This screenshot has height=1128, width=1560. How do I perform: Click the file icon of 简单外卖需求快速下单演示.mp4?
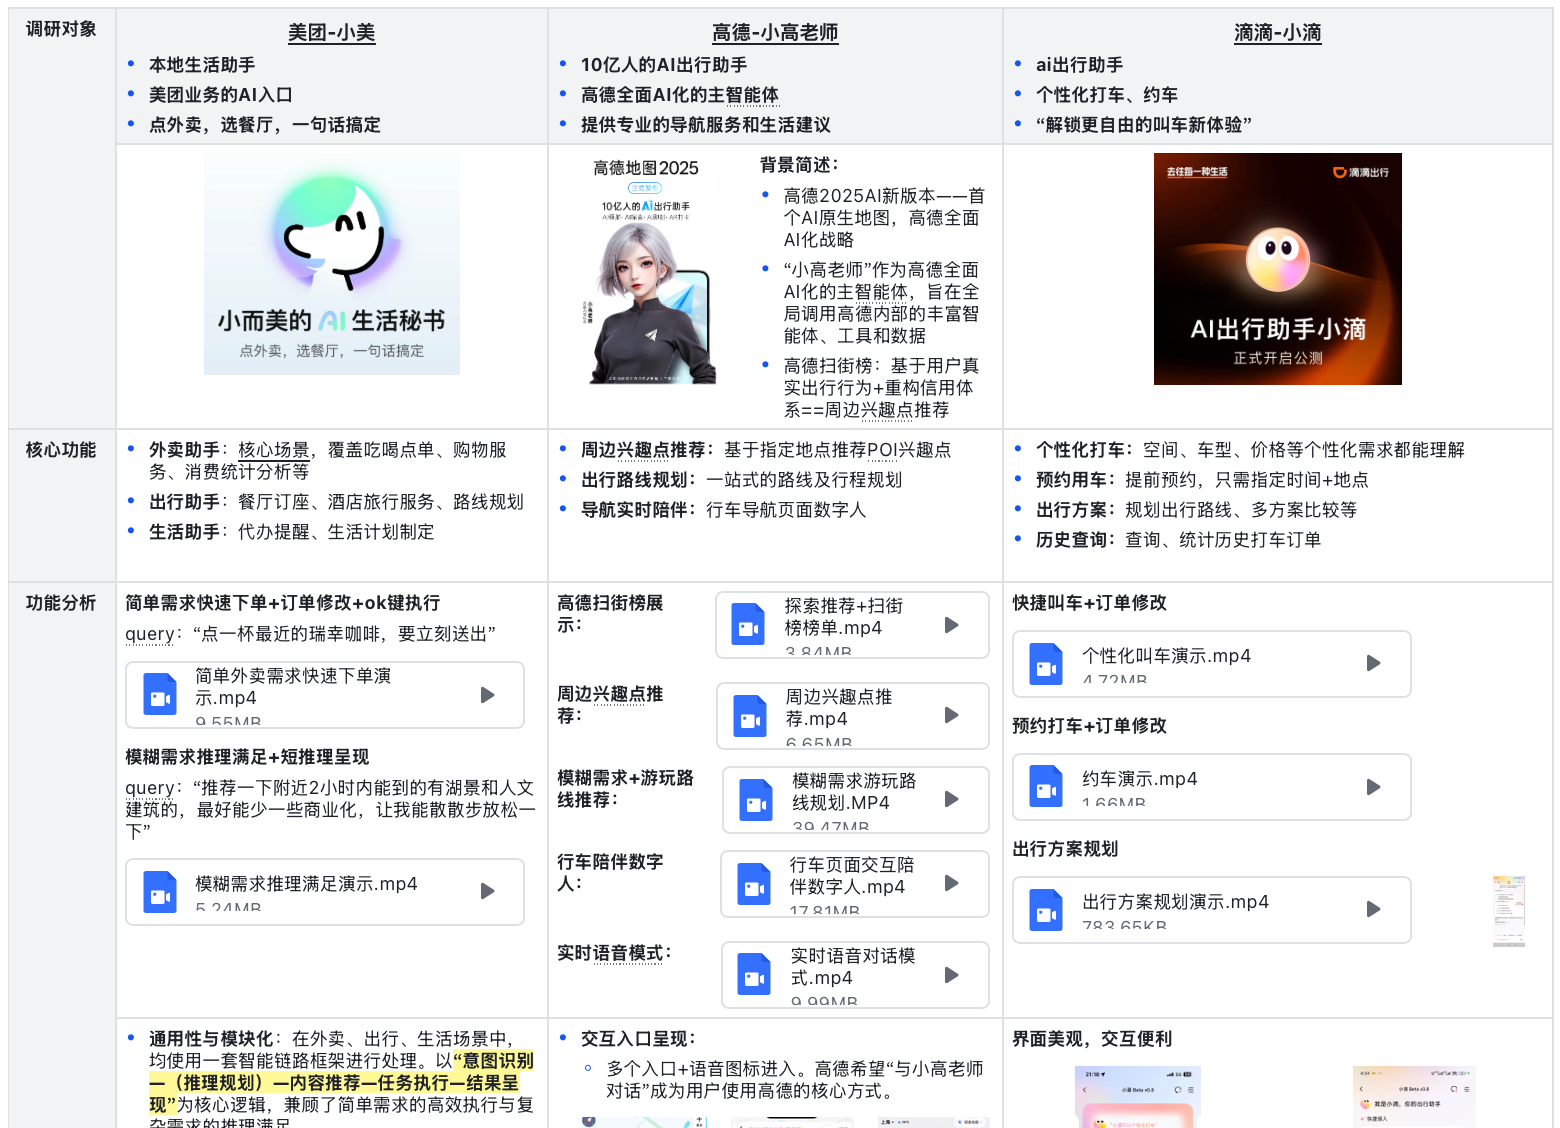160,695
